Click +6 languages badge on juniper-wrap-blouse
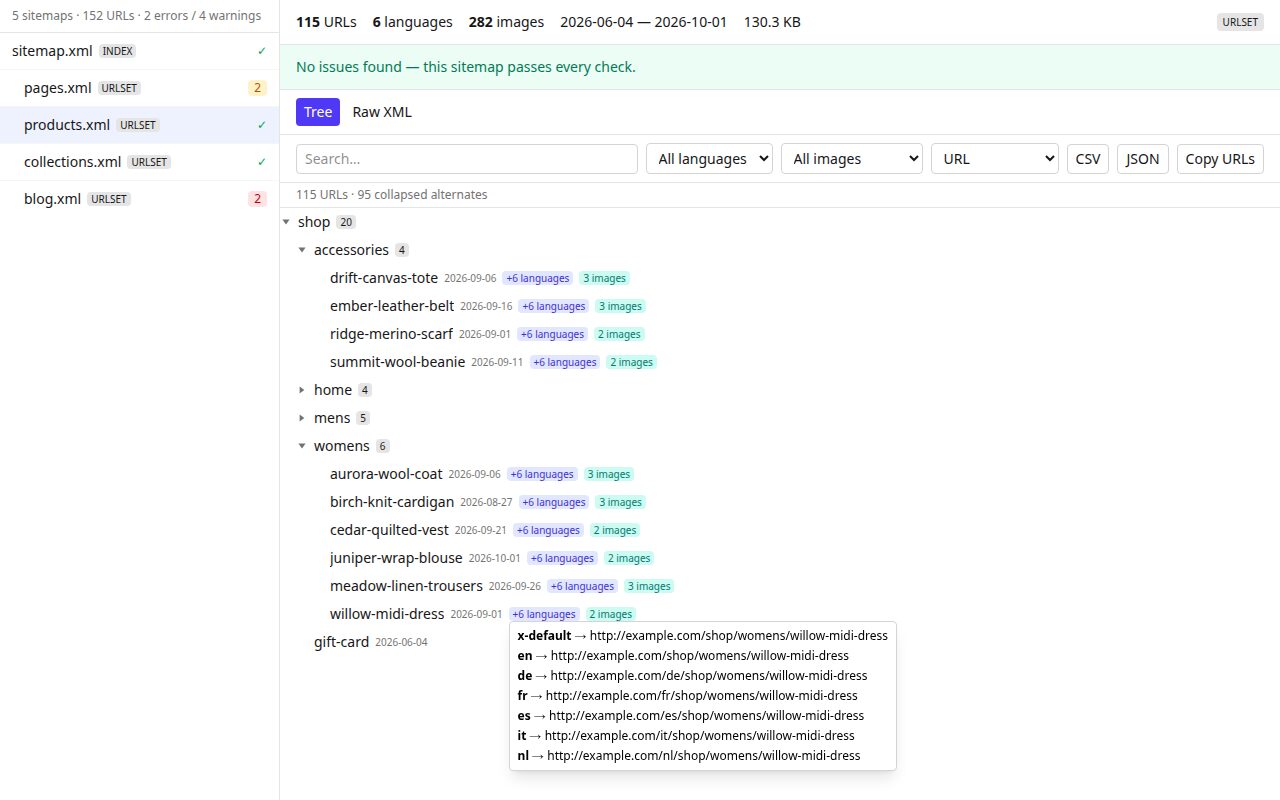The image size is (1280, 800). [x=562, y=558]
